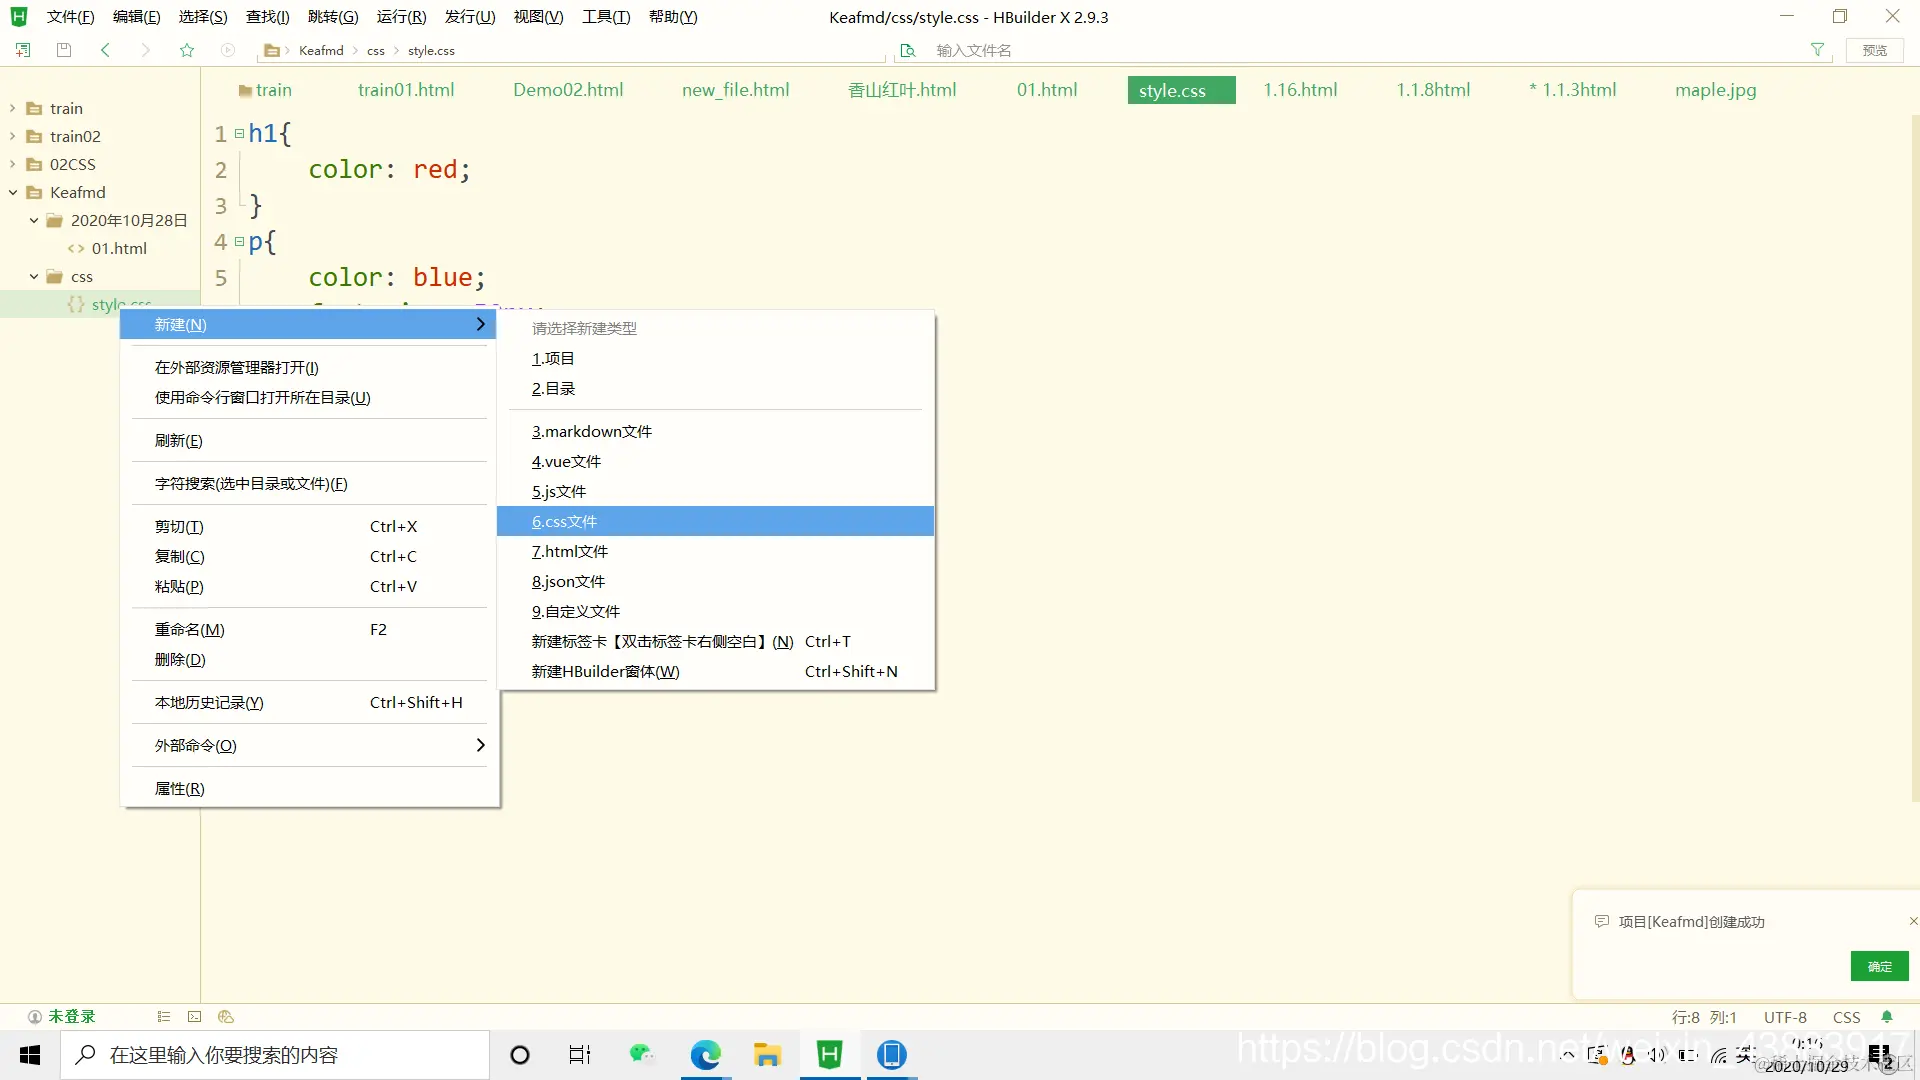The width and height of the screenshot is (1920, 1080).
Task: Open HBuilder X from the taskbar
Action: coord(829,1055)
